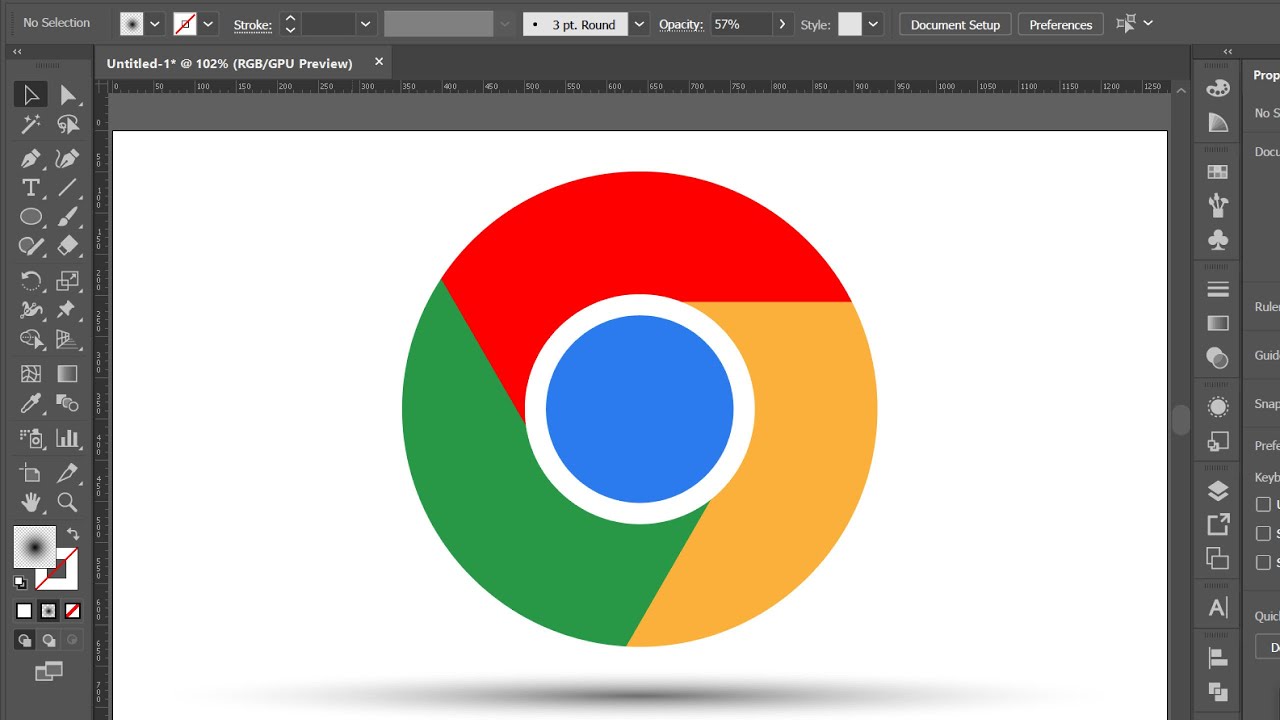Open the stroke color dropdown arrow
The width and height of the screenshot is (1280, 720).
pos(209,24)
